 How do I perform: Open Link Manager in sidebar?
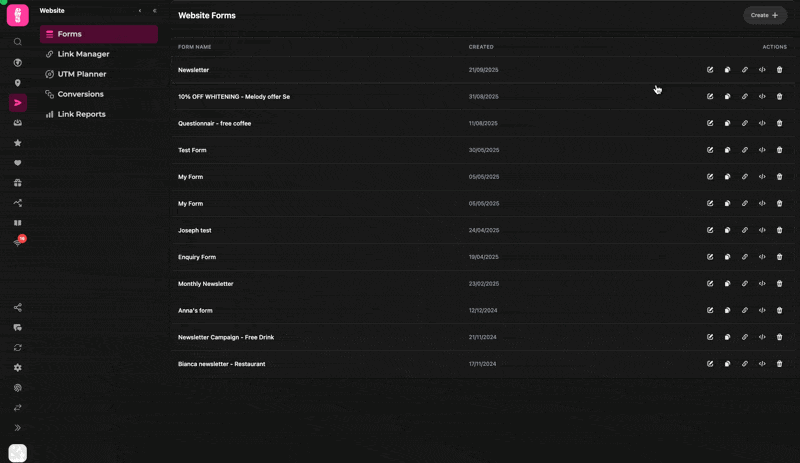point(84,54)
